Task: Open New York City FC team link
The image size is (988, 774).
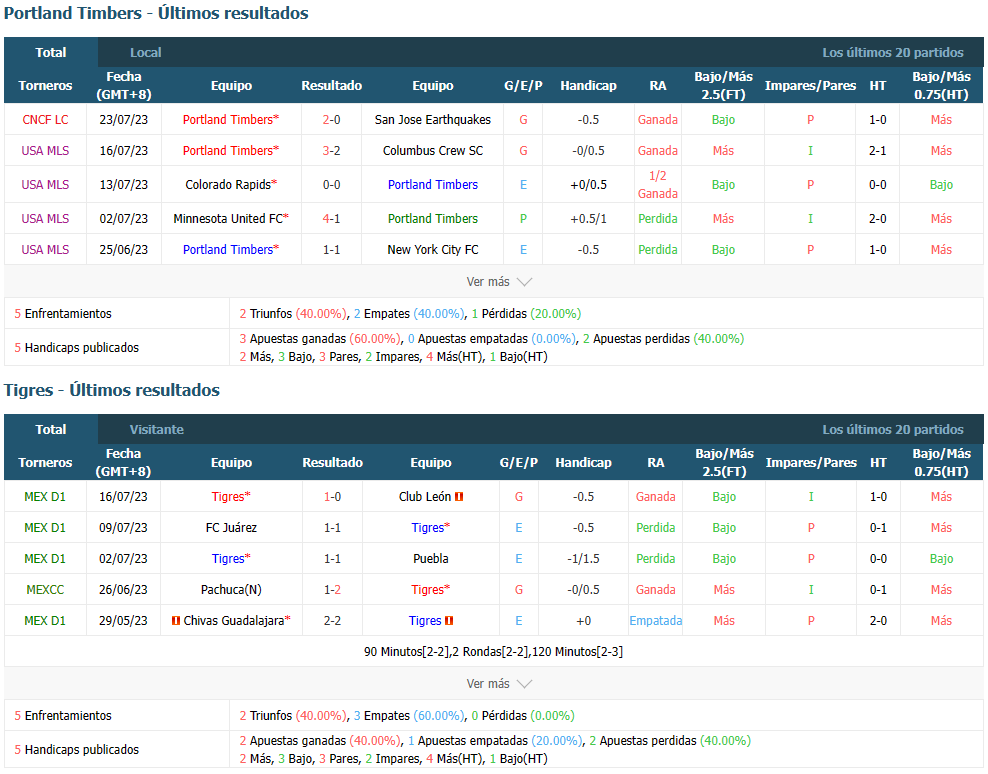Action: [432, 250]
